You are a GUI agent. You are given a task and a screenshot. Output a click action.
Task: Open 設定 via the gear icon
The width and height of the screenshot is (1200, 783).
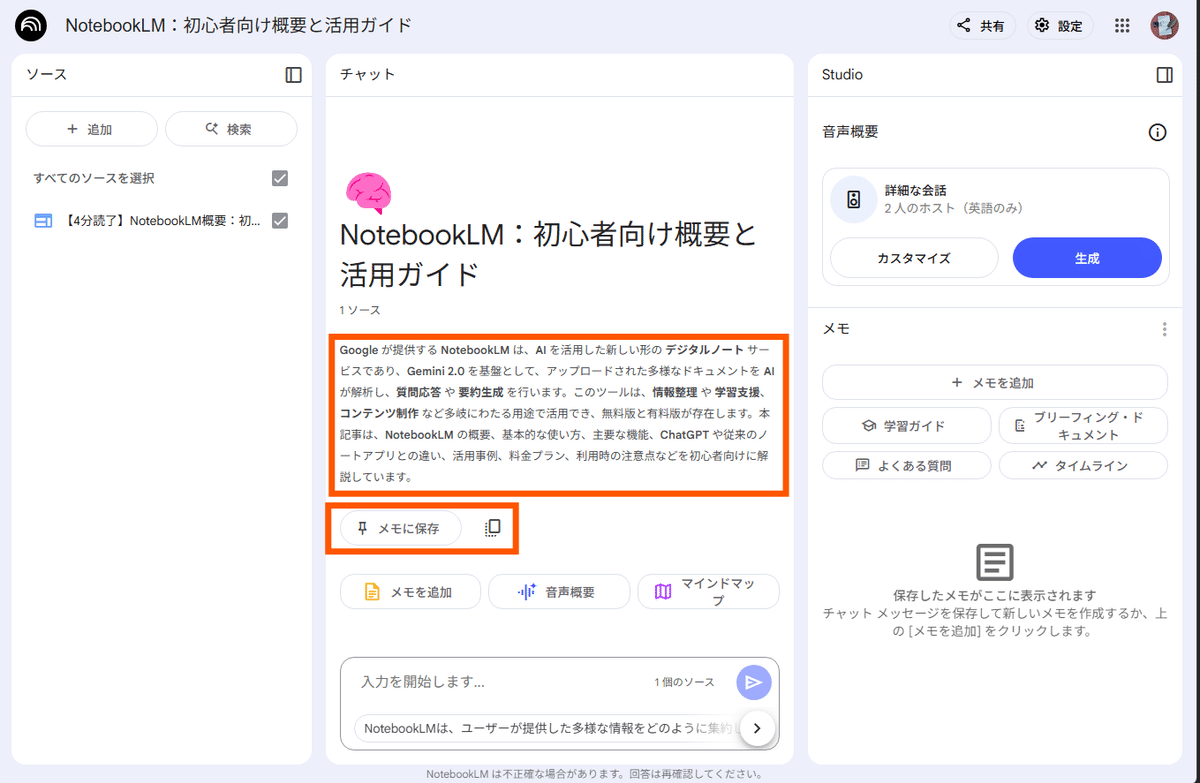1060,25
